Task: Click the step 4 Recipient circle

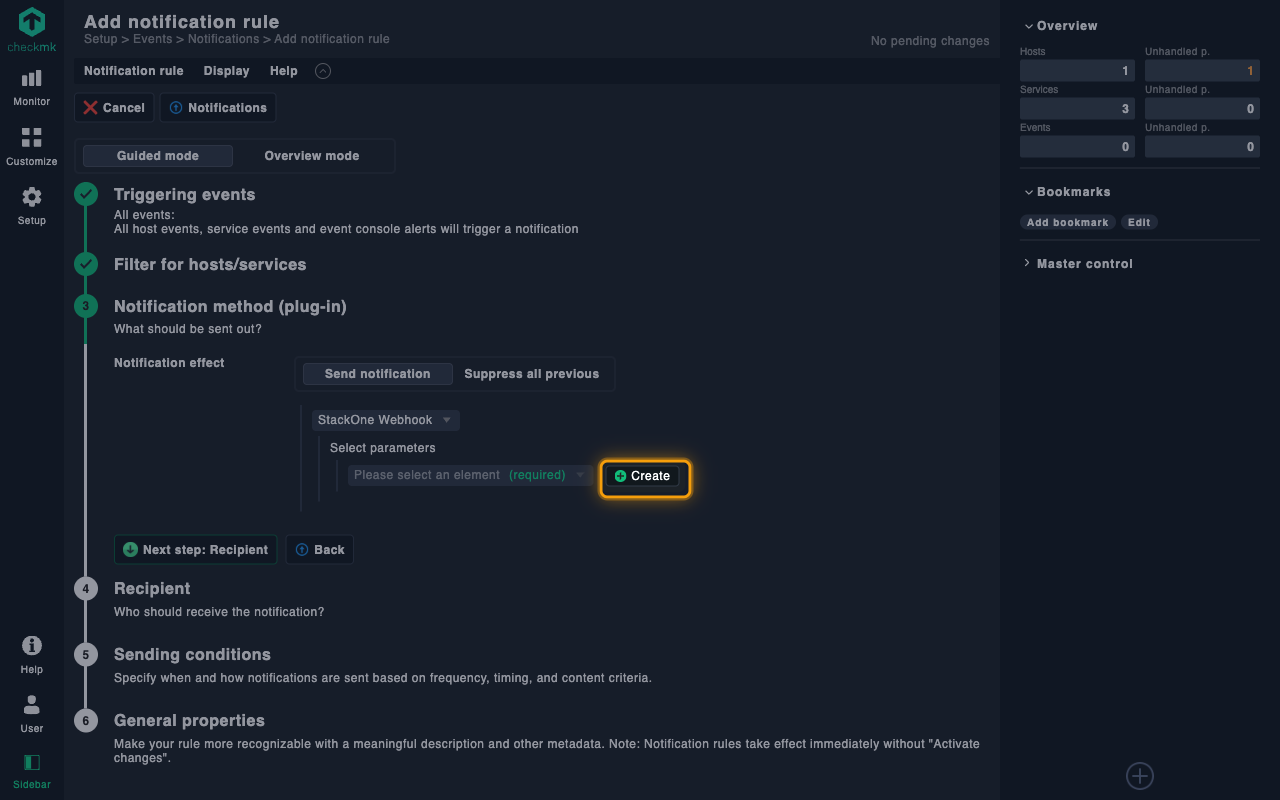Action: (x=86, y=588)
